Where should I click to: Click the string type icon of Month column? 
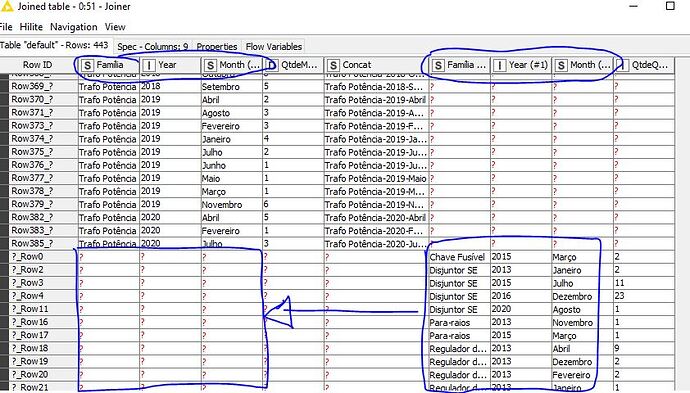coord(210,65)
